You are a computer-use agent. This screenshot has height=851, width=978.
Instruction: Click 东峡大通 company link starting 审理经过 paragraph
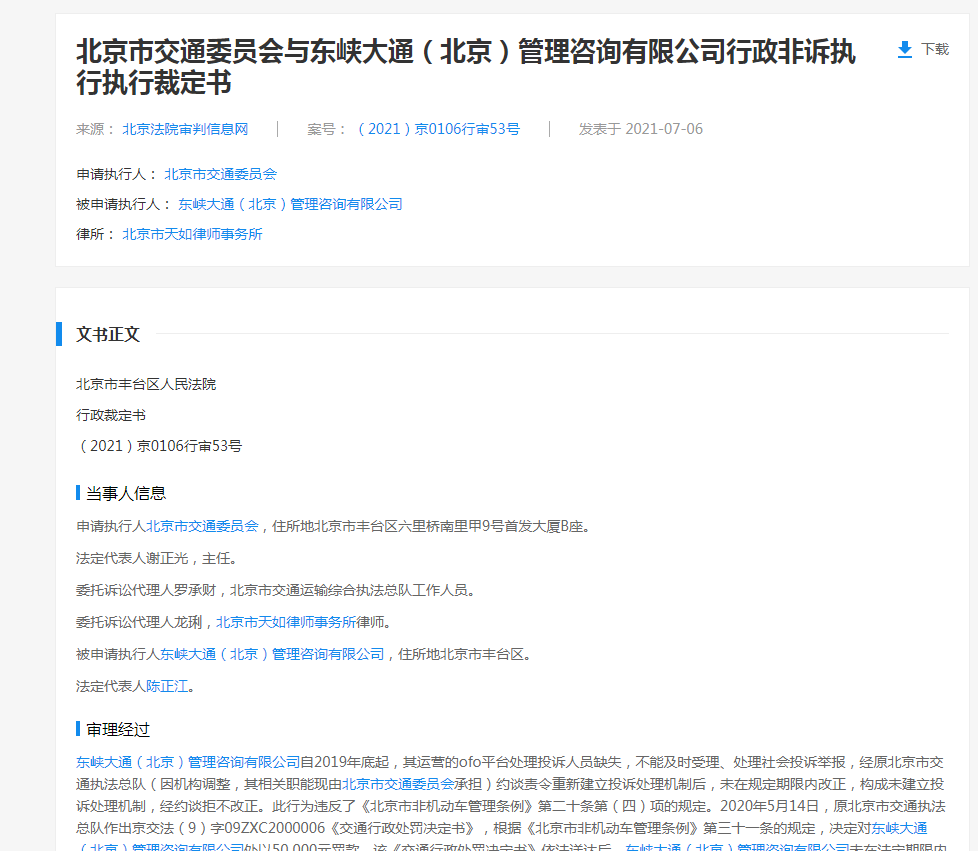click(188, 762)
